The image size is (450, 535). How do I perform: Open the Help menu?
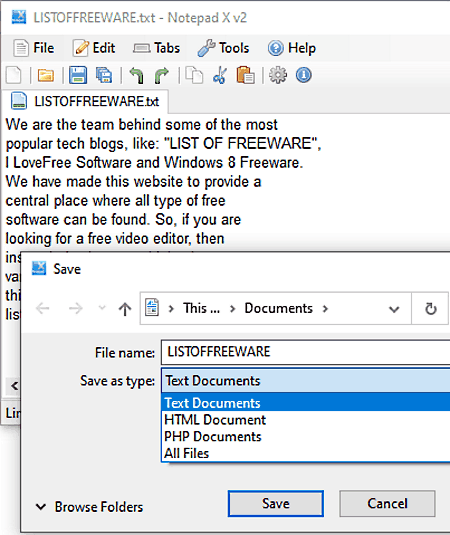pos(292,48)
